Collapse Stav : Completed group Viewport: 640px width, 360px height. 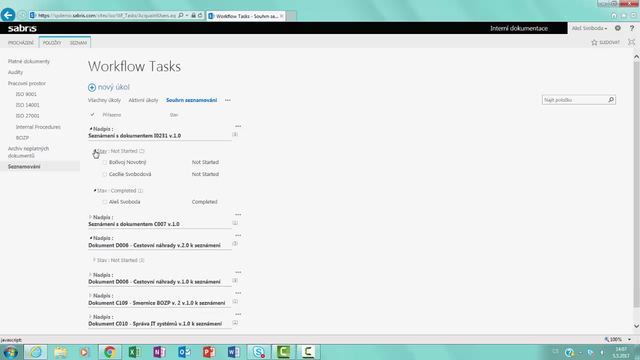[95, 191]
